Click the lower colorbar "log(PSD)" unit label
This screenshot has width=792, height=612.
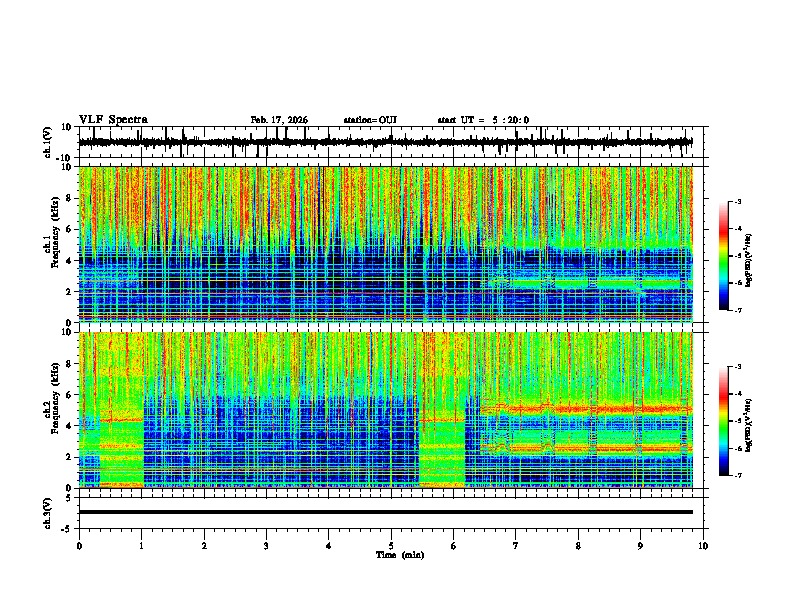748,425
